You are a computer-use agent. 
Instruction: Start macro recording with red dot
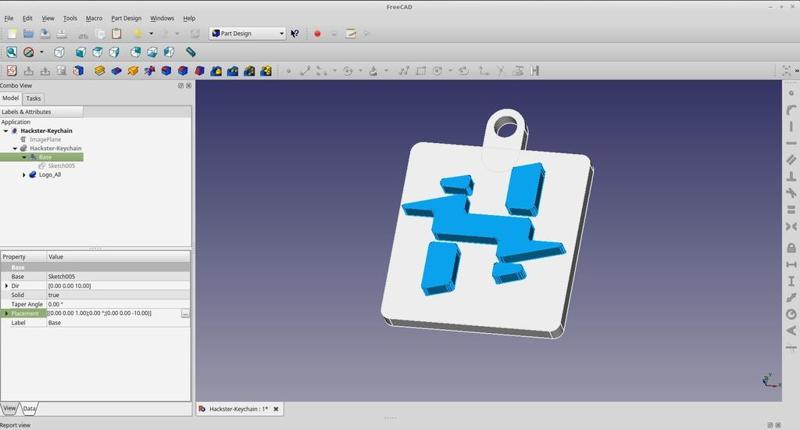(x=317, y=34)
